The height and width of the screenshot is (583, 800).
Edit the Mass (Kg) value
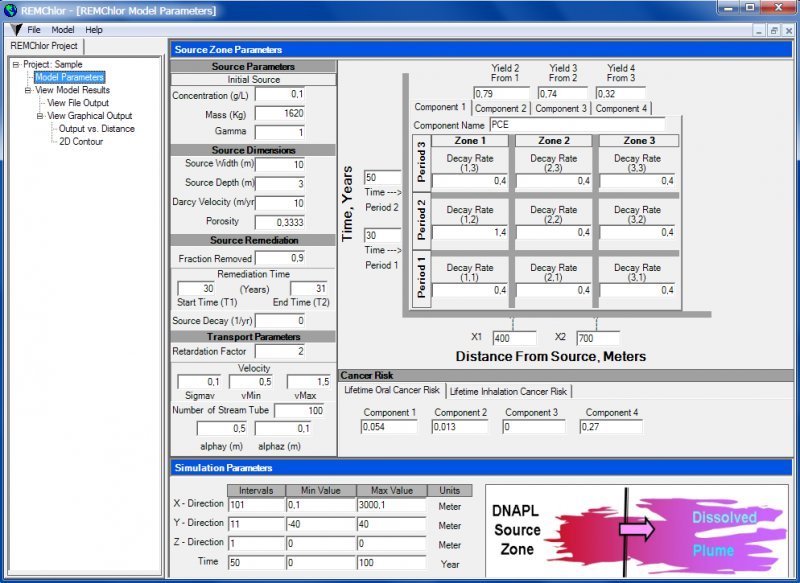(280, 113)
